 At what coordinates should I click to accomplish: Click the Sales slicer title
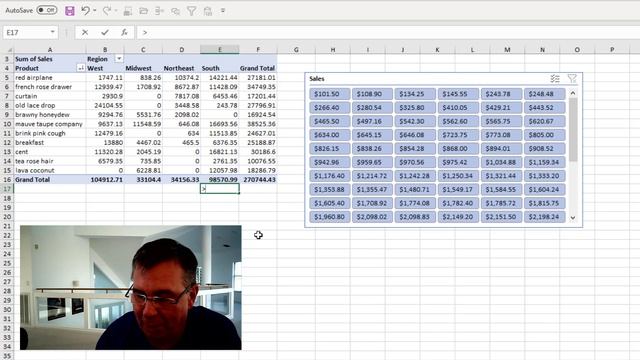[317, 79]
